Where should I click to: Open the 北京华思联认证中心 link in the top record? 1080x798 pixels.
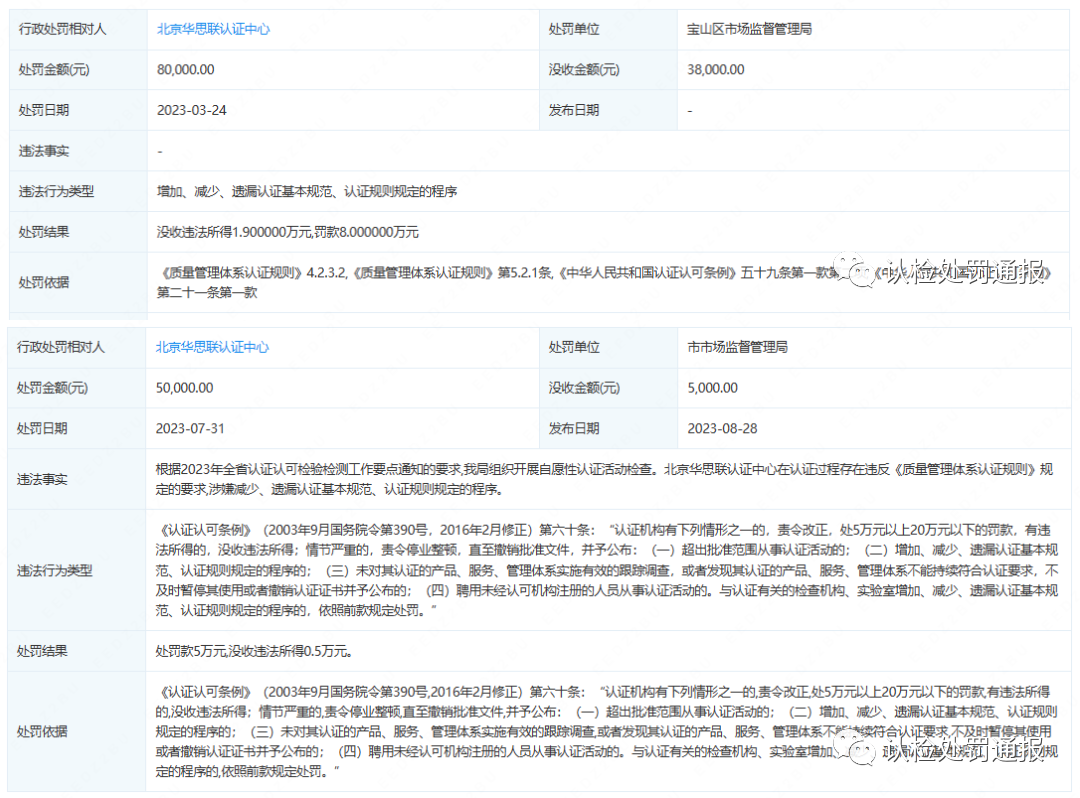[213, 29]
